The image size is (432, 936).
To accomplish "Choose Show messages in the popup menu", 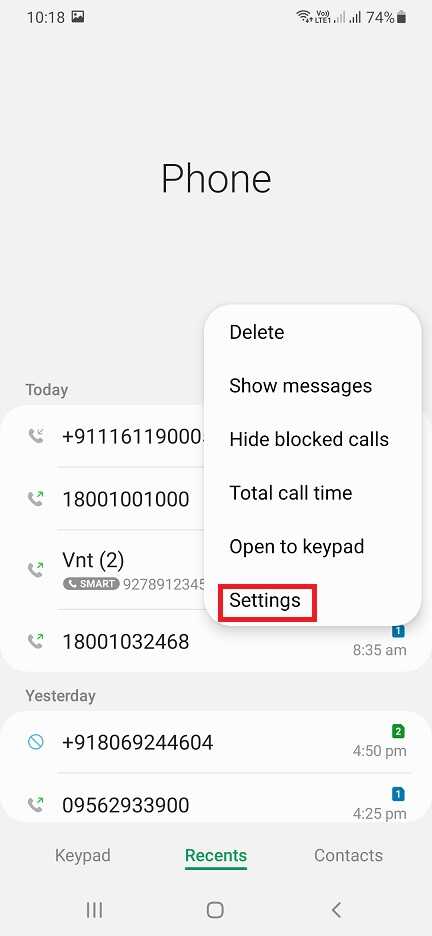I will (x=301, y=386).
